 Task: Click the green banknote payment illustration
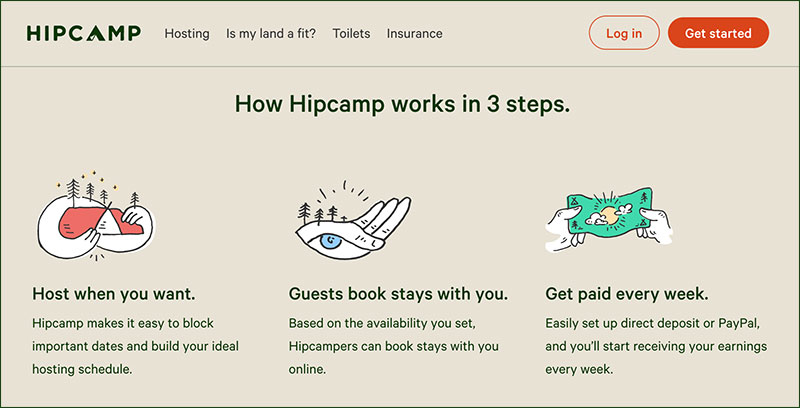point(609,219)
